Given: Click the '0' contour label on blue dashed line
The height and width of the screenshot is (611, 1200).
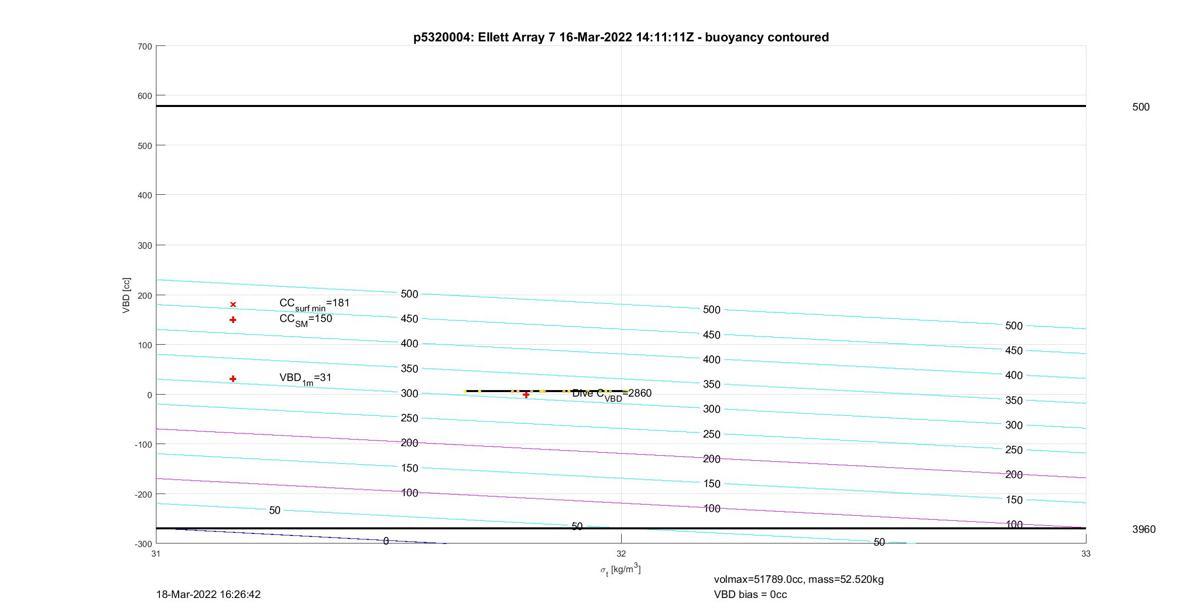Looking at the screenshot, I should pyautogui.click(x=386, y=541).
